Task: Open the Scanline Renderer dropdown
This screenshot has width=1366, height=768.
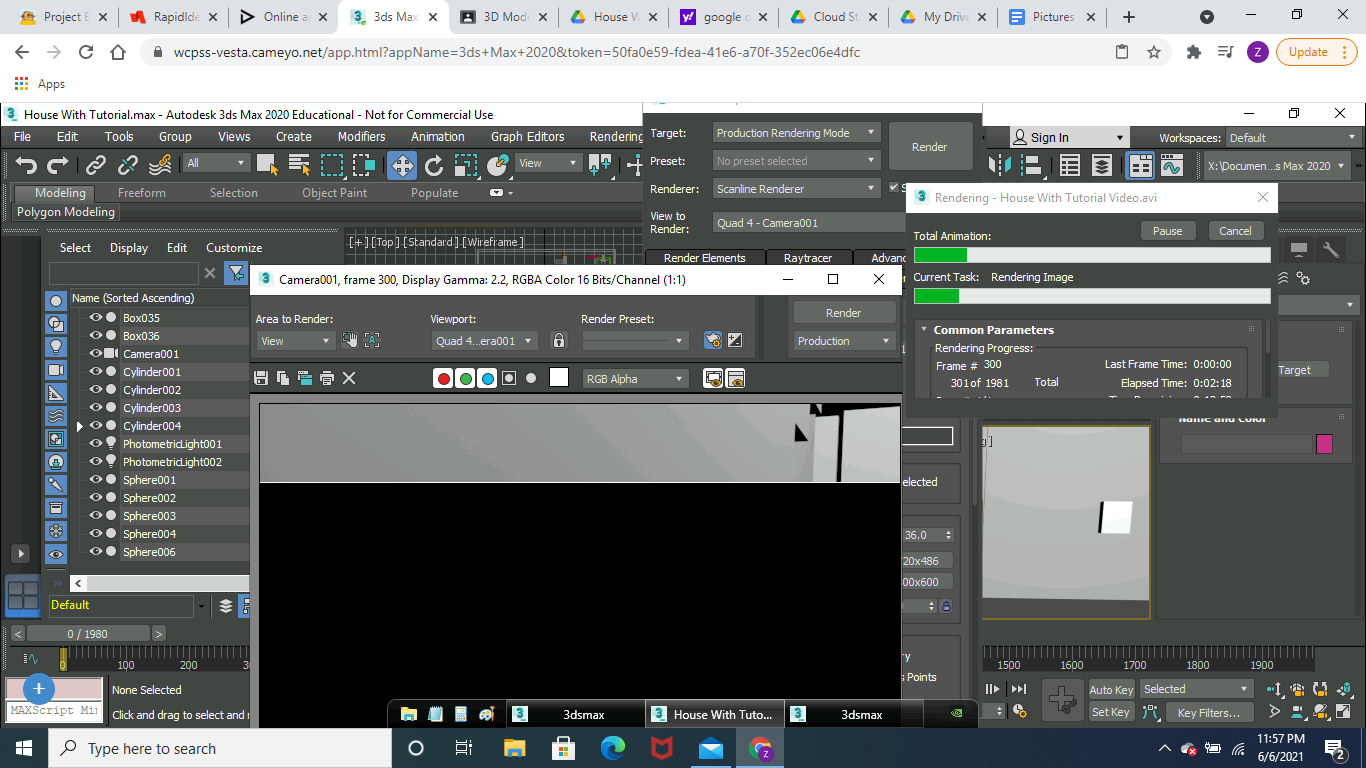Action: click(x=796, y=189)
